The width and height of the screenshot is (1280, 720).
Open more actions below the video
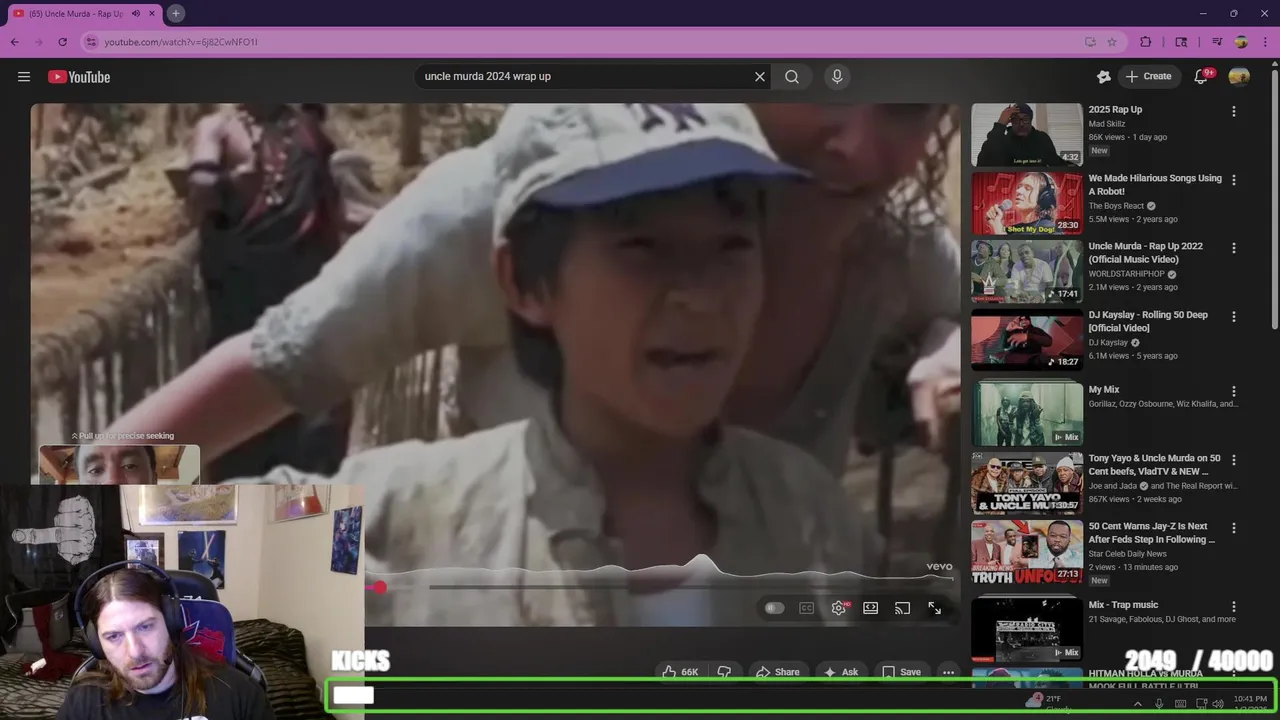pyautogui.click(x=948, y=672)
